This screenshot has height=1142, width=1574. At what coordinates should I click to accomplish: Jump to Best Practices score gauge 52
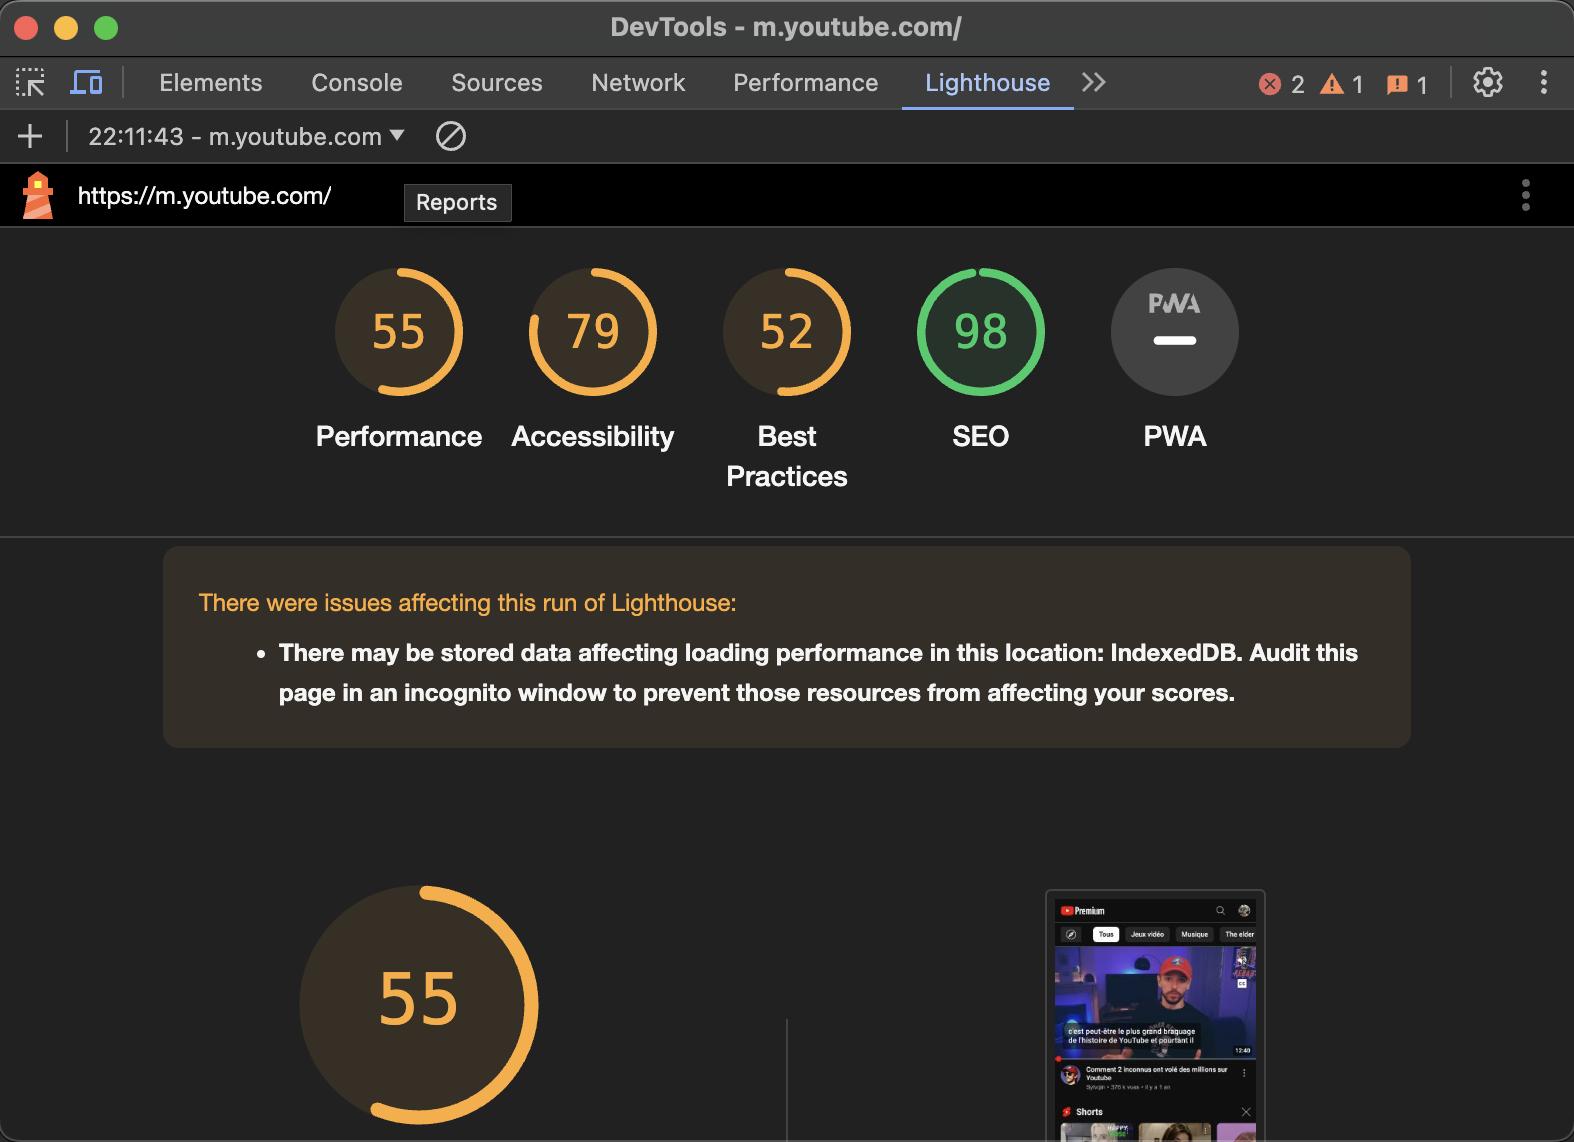point(787,331)
